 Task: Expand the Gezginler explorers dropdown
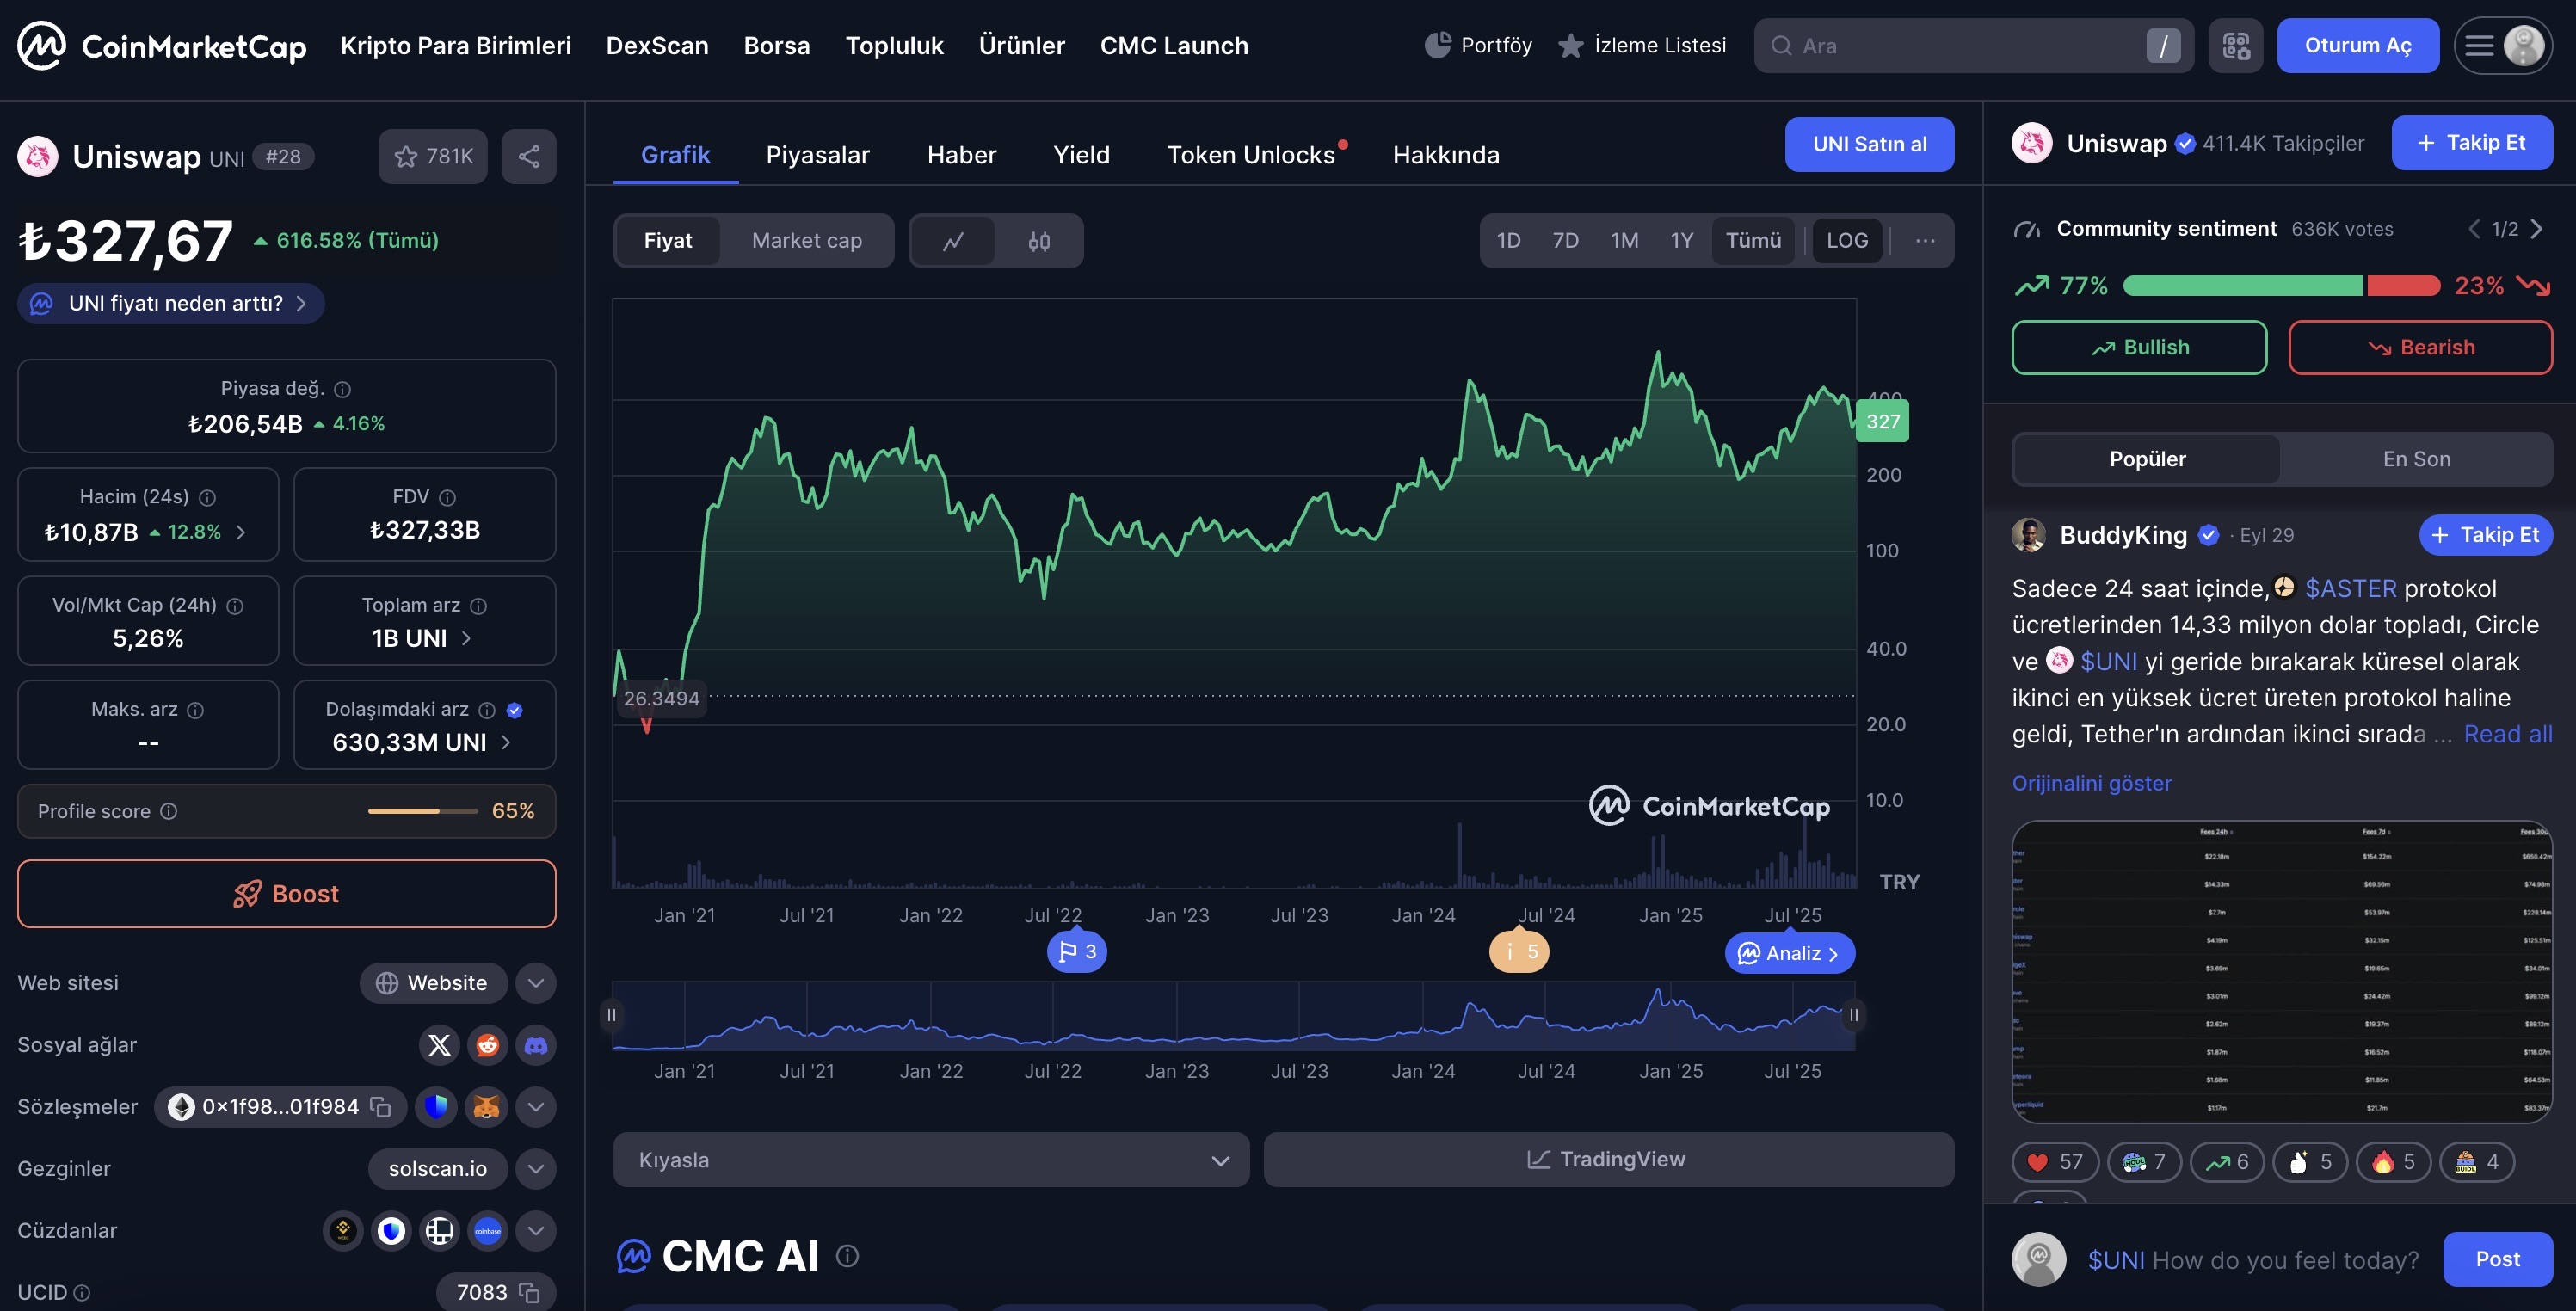pos(536,1169)
